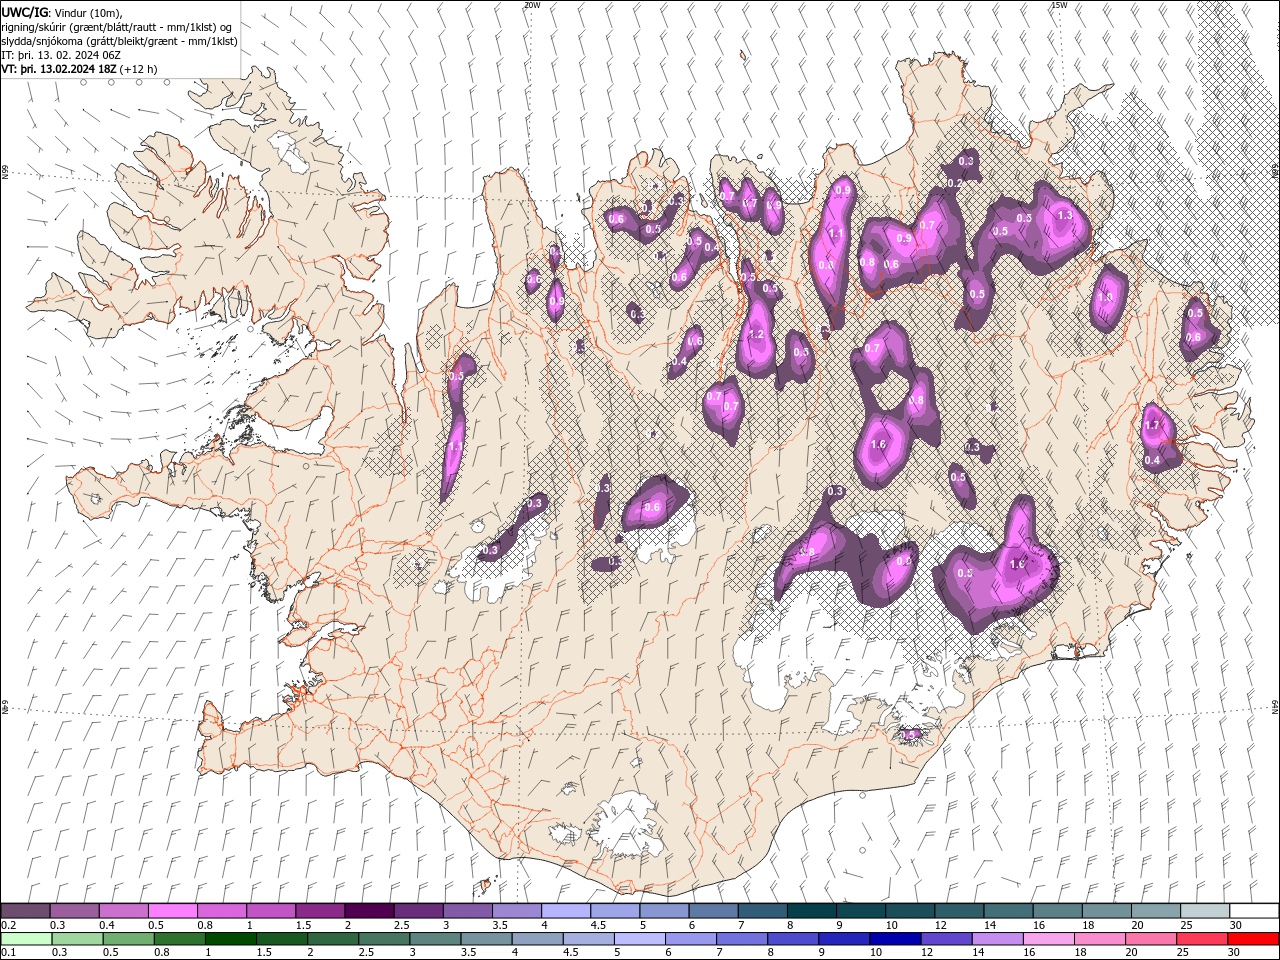Choose the light pink swatch between 16 and 18
This screenshot has width=1280, height=960.
pos(1049,938)
